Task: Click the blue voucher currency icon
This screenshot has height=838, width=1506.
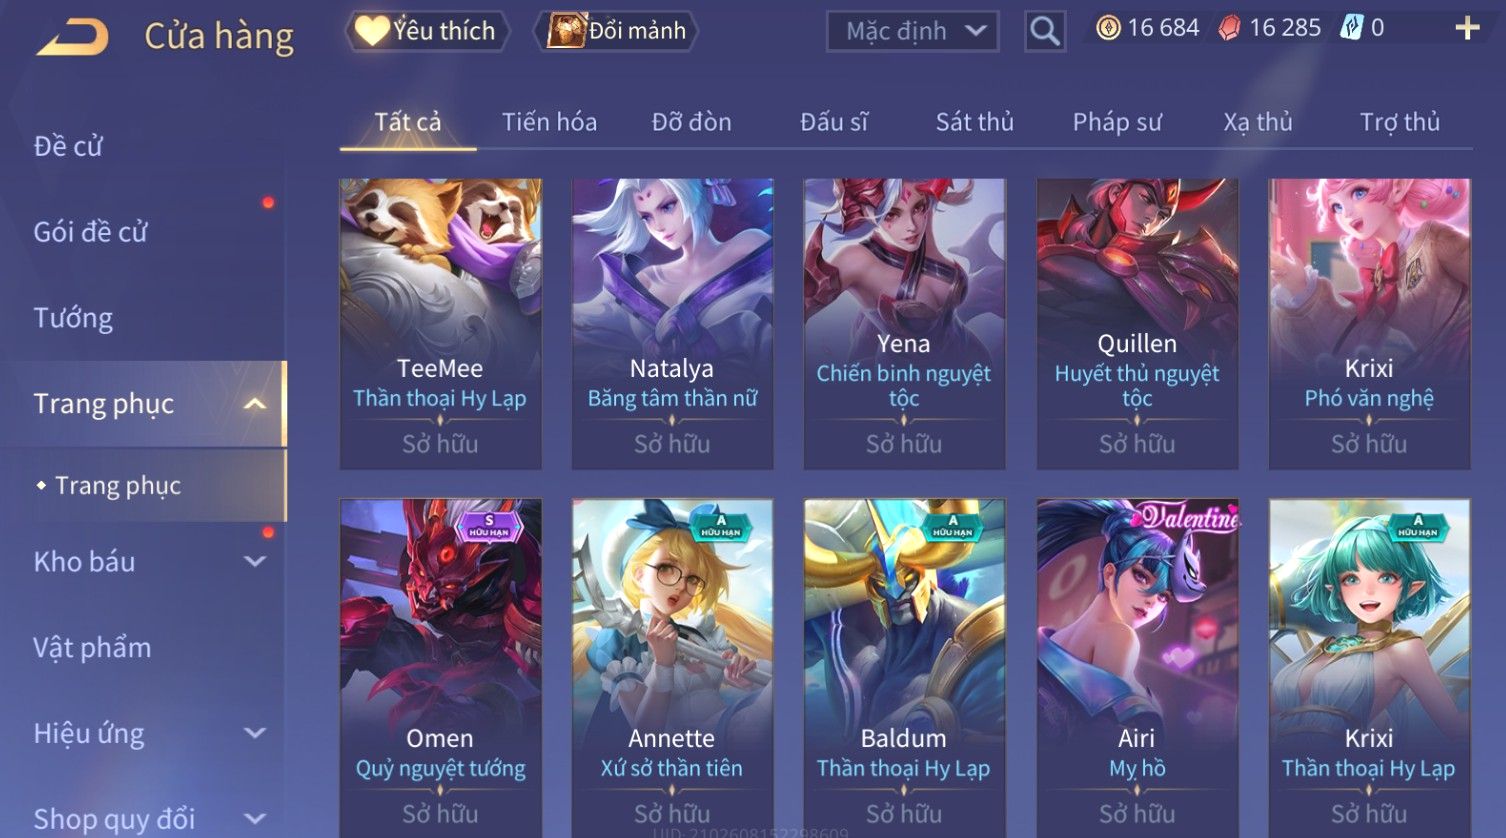Action: [x=1352, y=28]
